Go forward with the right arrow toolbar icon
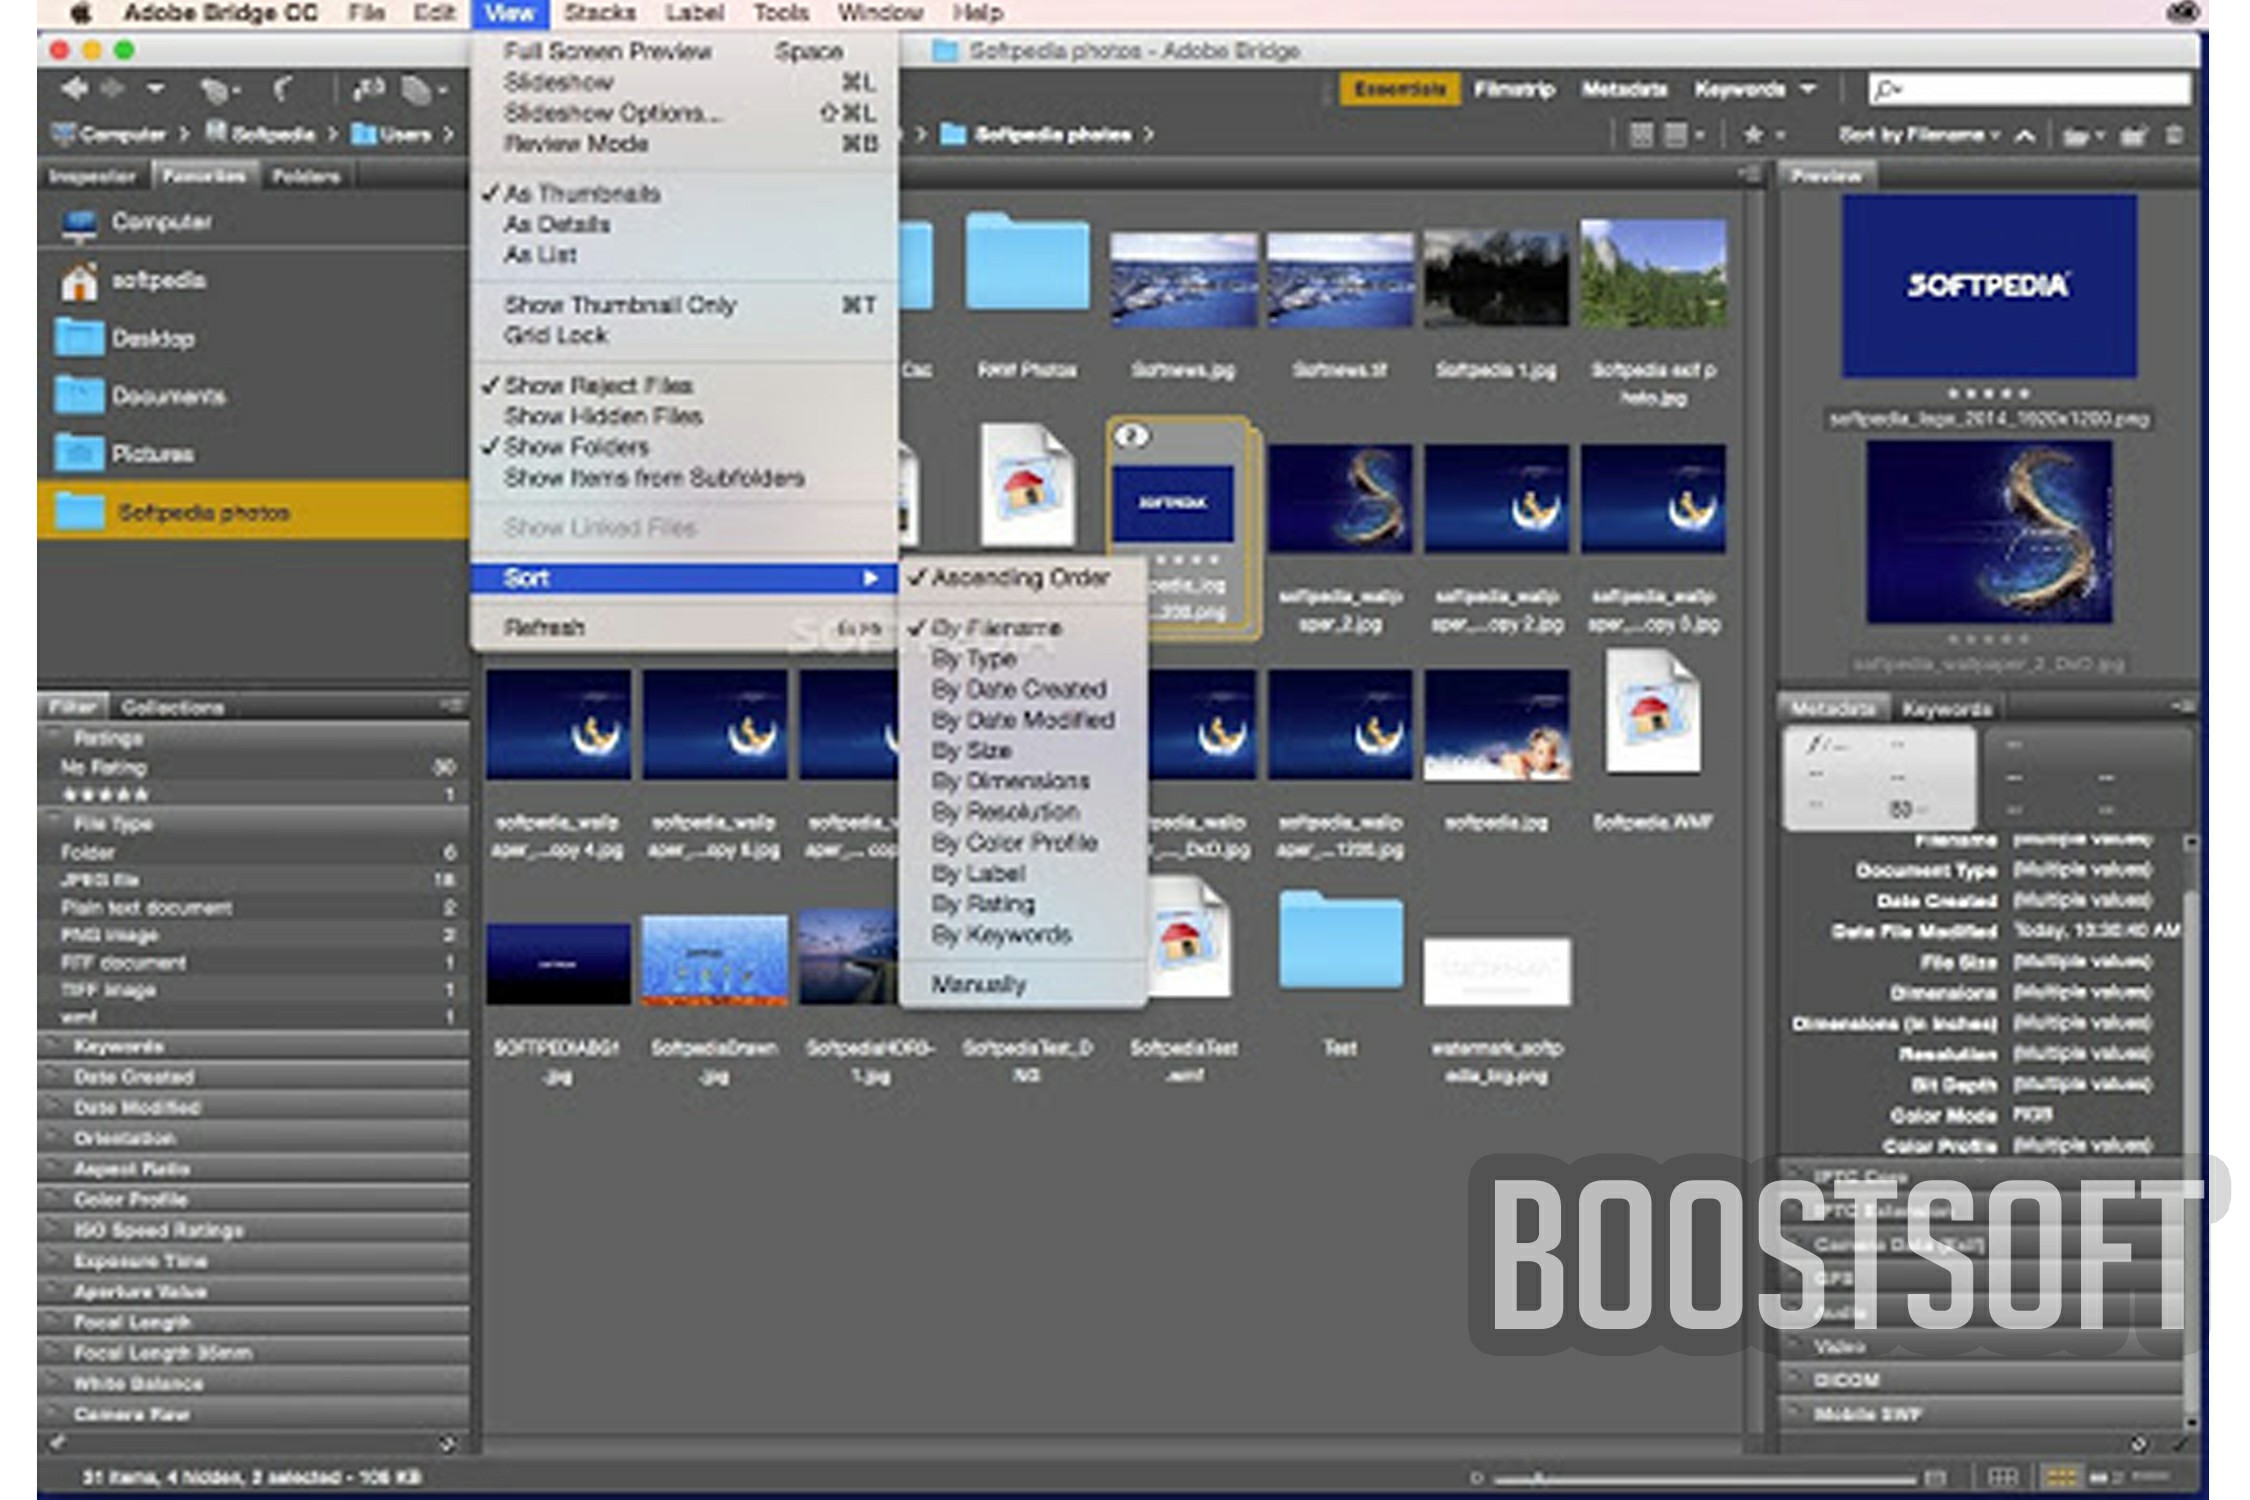The width and height of the screenshot is (2250, 1500). coord(112,90)
